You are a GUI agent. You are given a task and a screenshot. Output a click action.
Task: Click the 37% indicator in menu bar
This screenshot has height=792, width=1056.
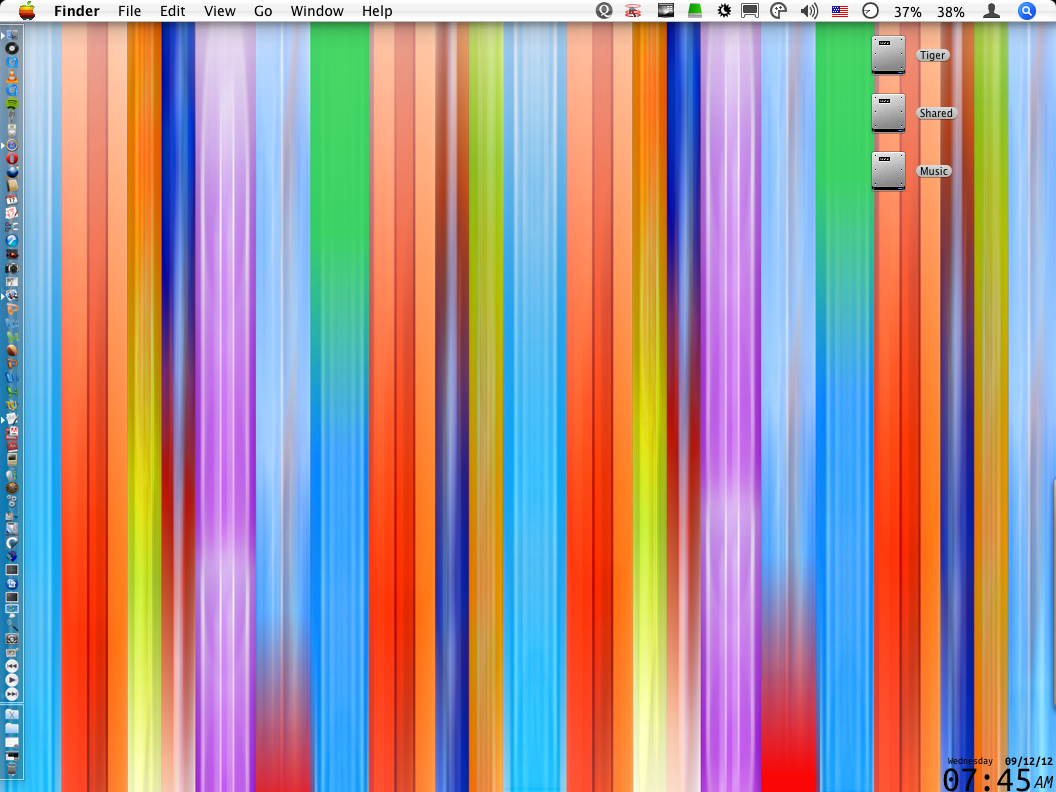click(x=907, y=11)
